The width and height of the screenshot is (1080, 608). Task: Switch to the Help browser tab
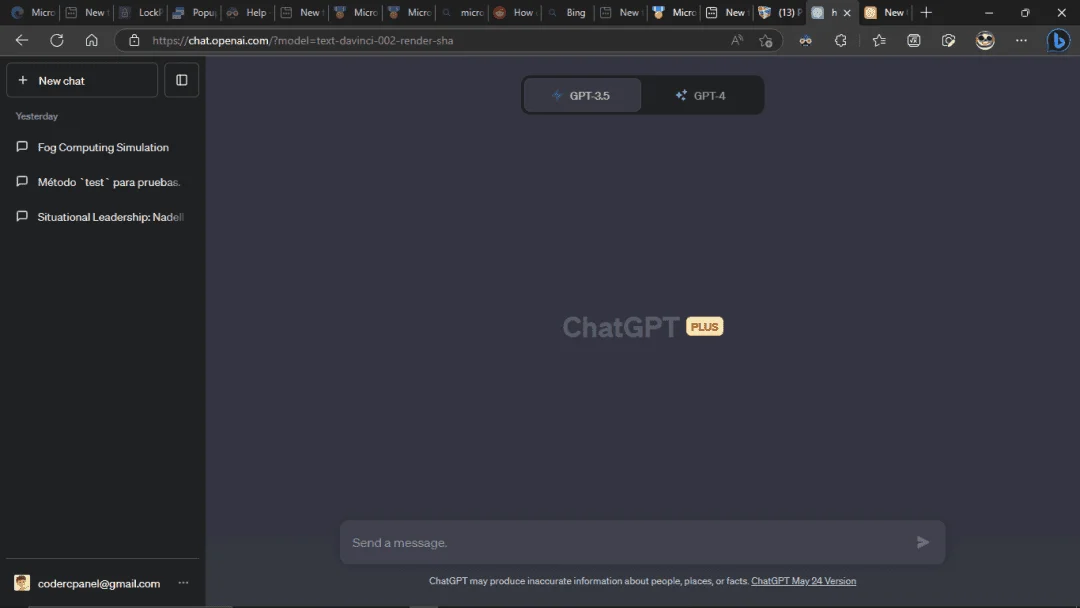[x=249, y=12]
